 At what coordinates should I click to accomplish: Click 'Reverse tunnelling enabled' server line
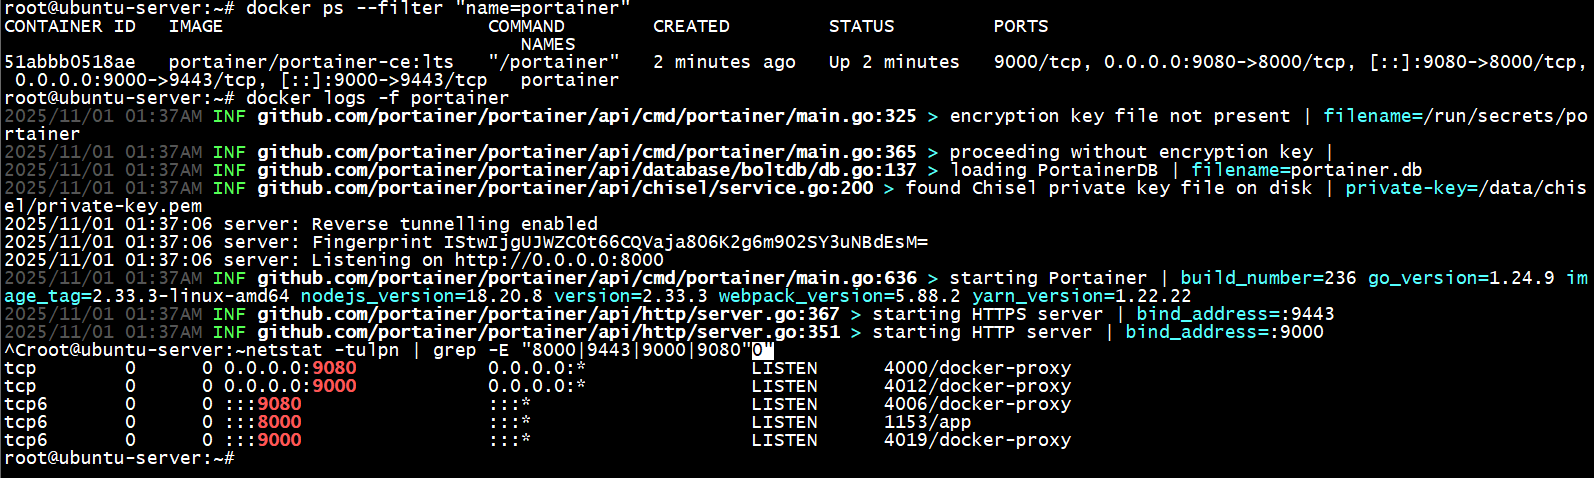click(455, 224)
